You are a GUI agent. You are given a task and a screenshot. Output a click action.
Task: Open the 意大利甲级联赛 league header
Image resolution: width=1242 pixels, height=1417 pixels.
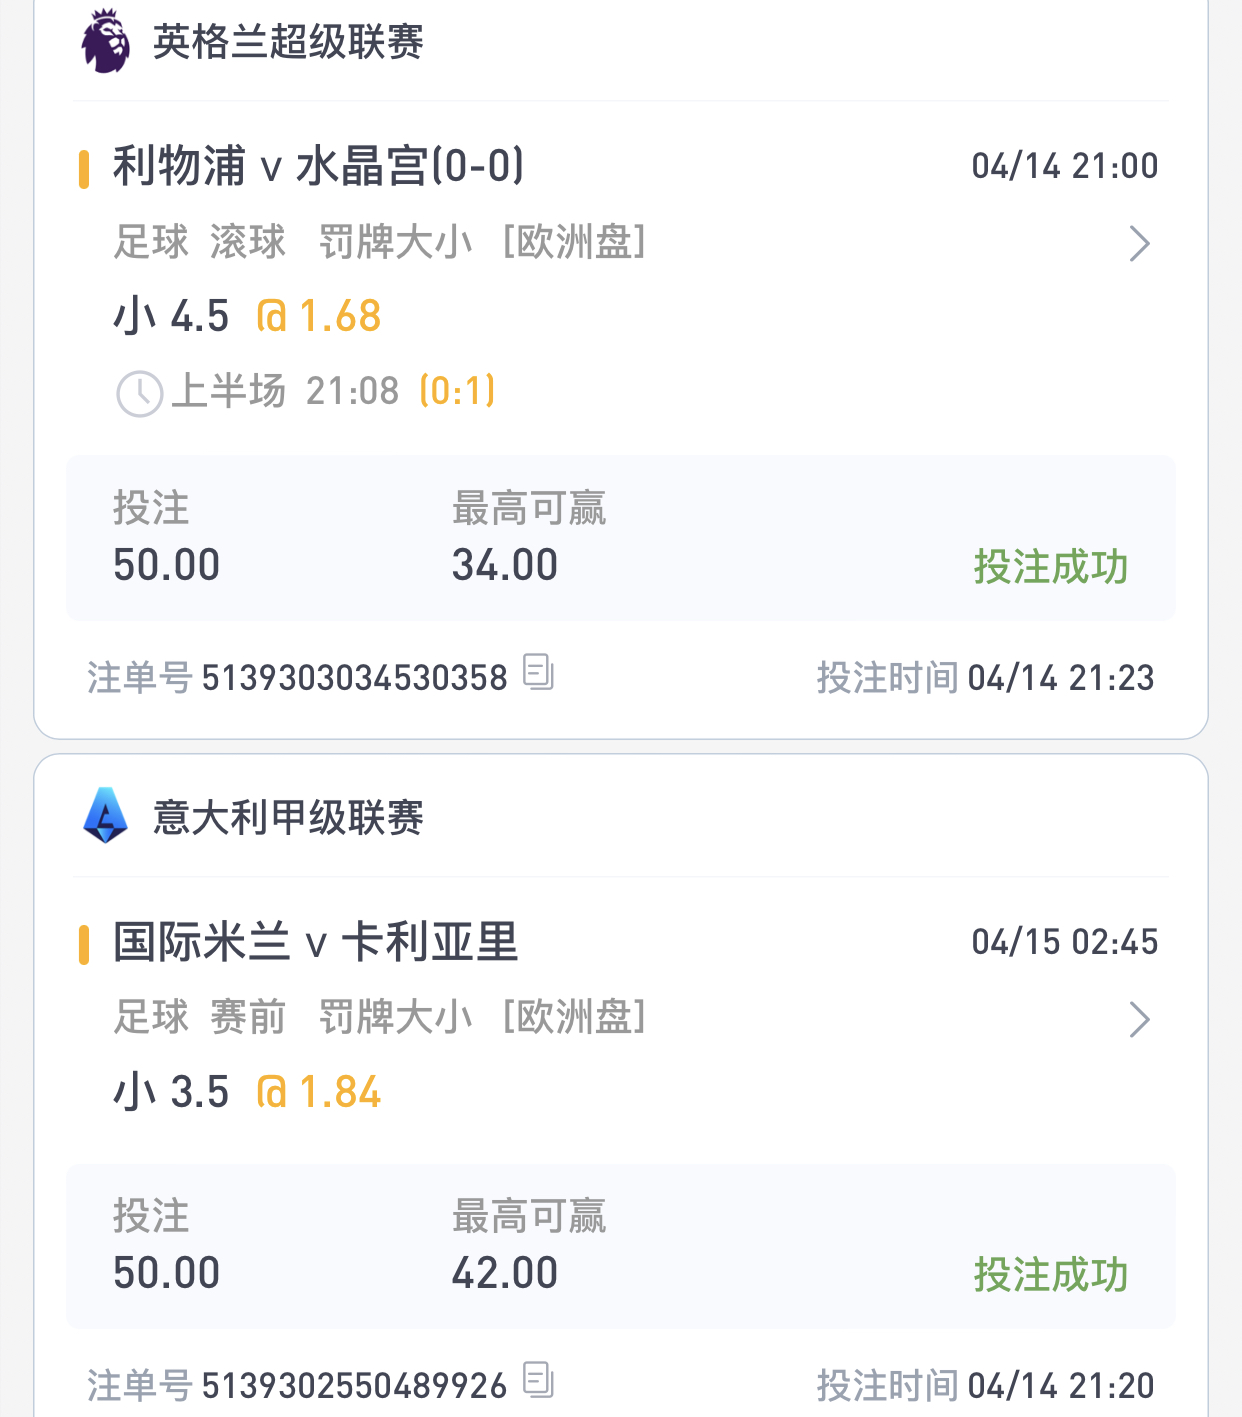[288, 817]
